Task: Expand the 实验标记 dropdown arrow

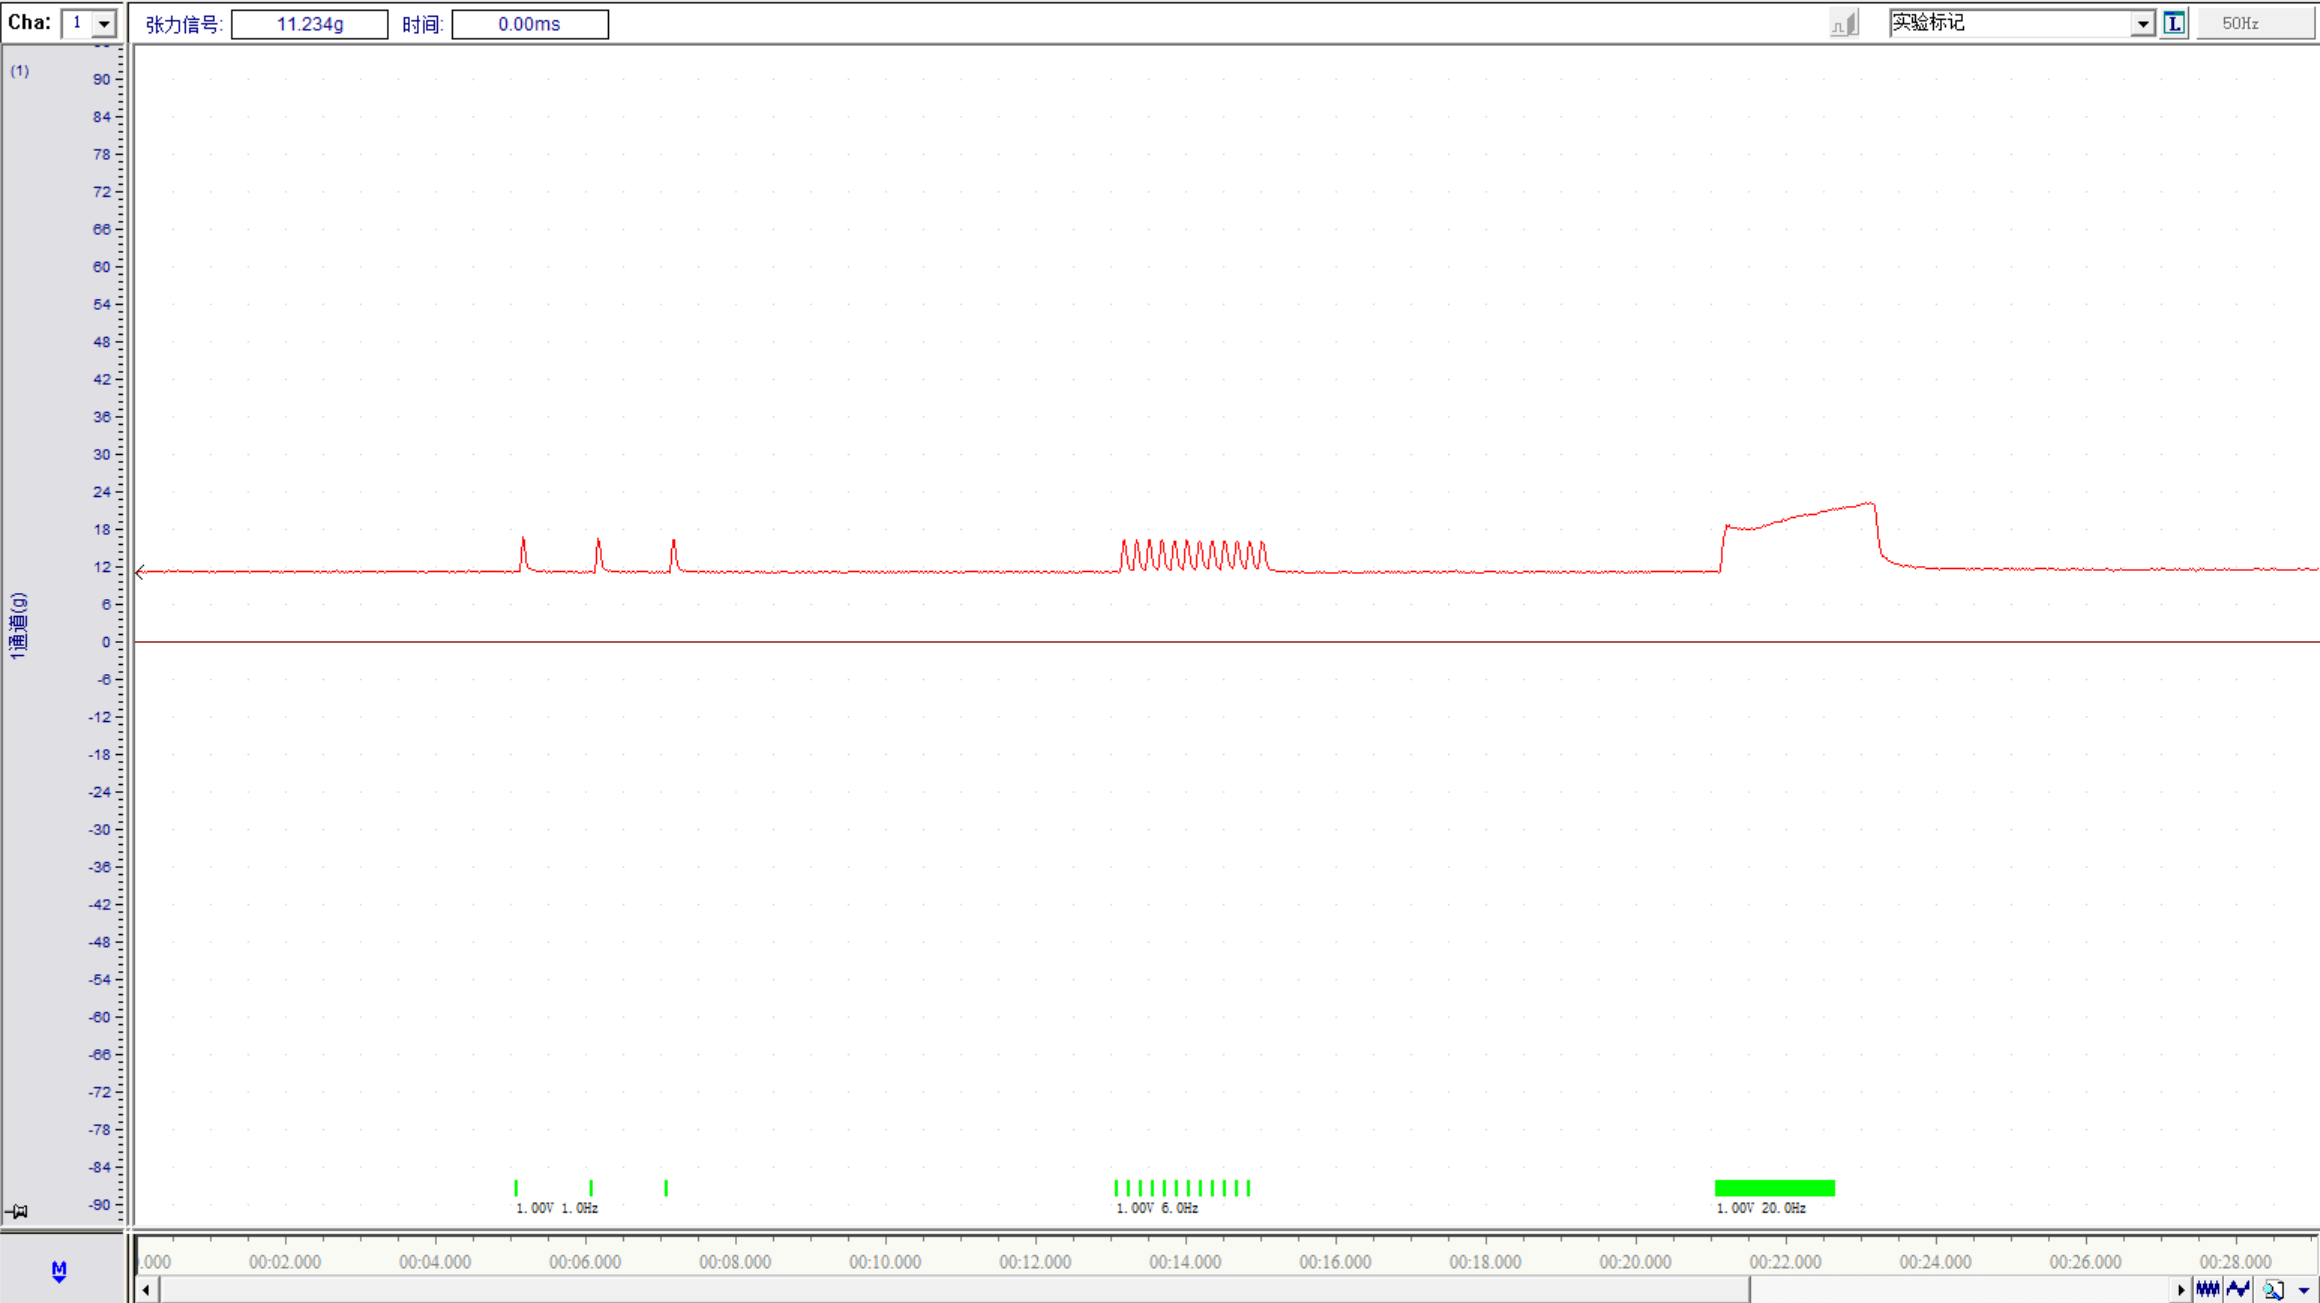Action: coord(2142,24)
